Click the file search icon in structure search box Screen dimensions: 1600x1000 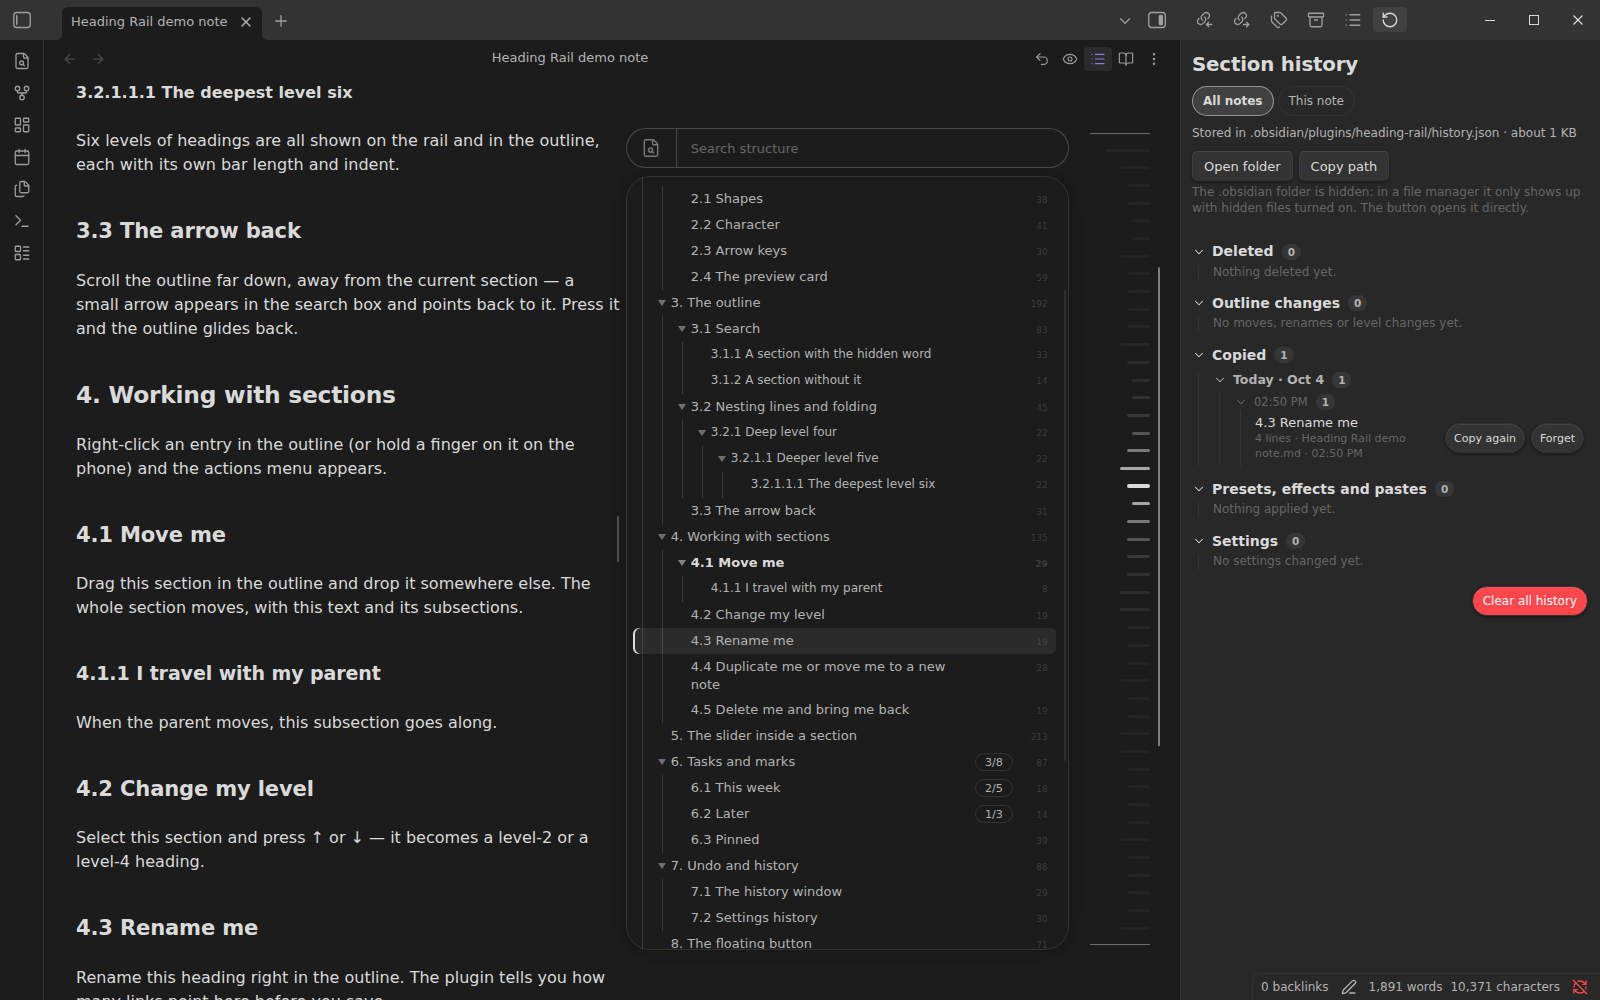click(x=651, y=148)
